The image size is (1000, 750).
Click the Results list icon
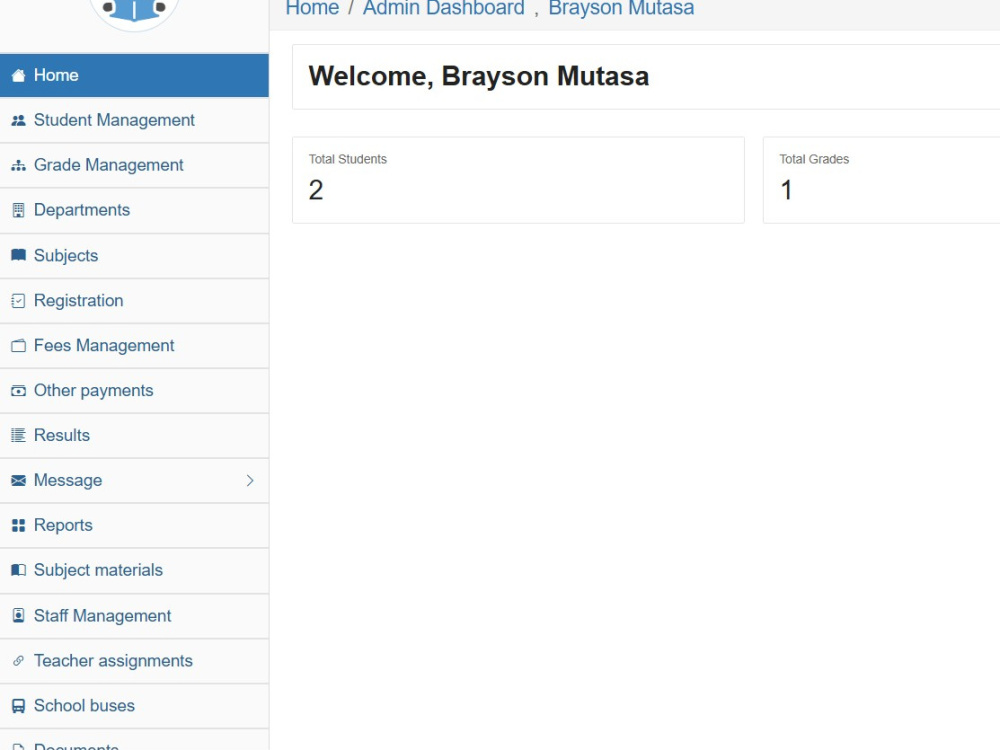pyautogui.click(x=18, y=435)
